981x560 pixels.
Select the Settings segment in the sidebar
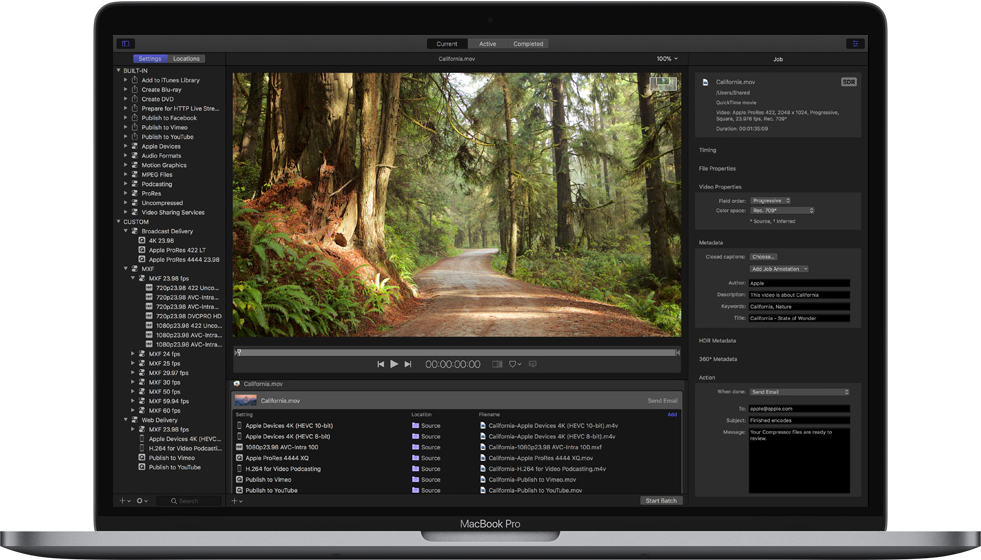[150, 59]
